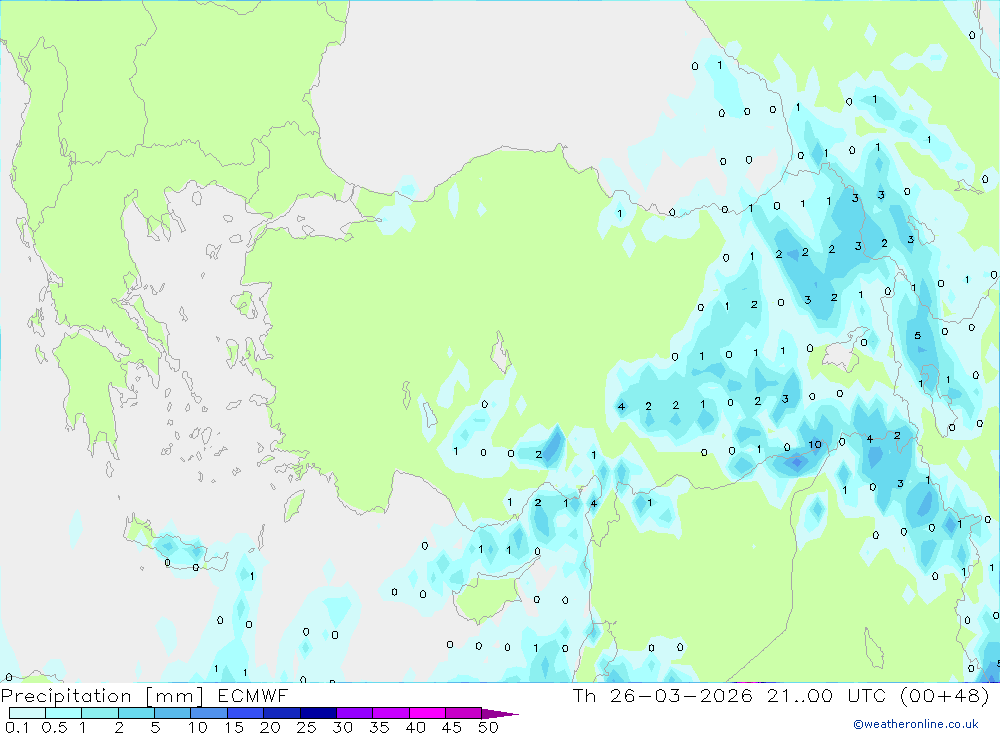This screenshot has width=1000, height=733.
Task: Click the '15' legend scale label
Action: point(233,727)
